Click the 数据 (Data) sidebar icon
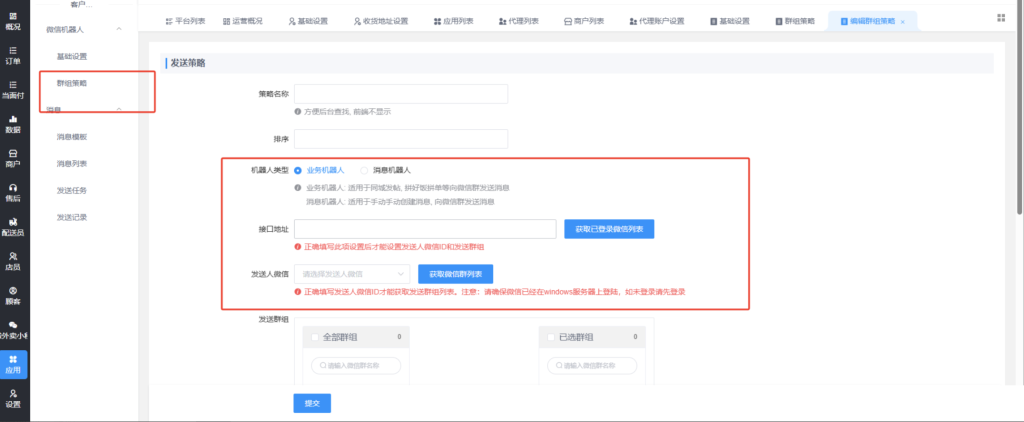Viewport: 1024px width, 422px height. tap(13, 123)
